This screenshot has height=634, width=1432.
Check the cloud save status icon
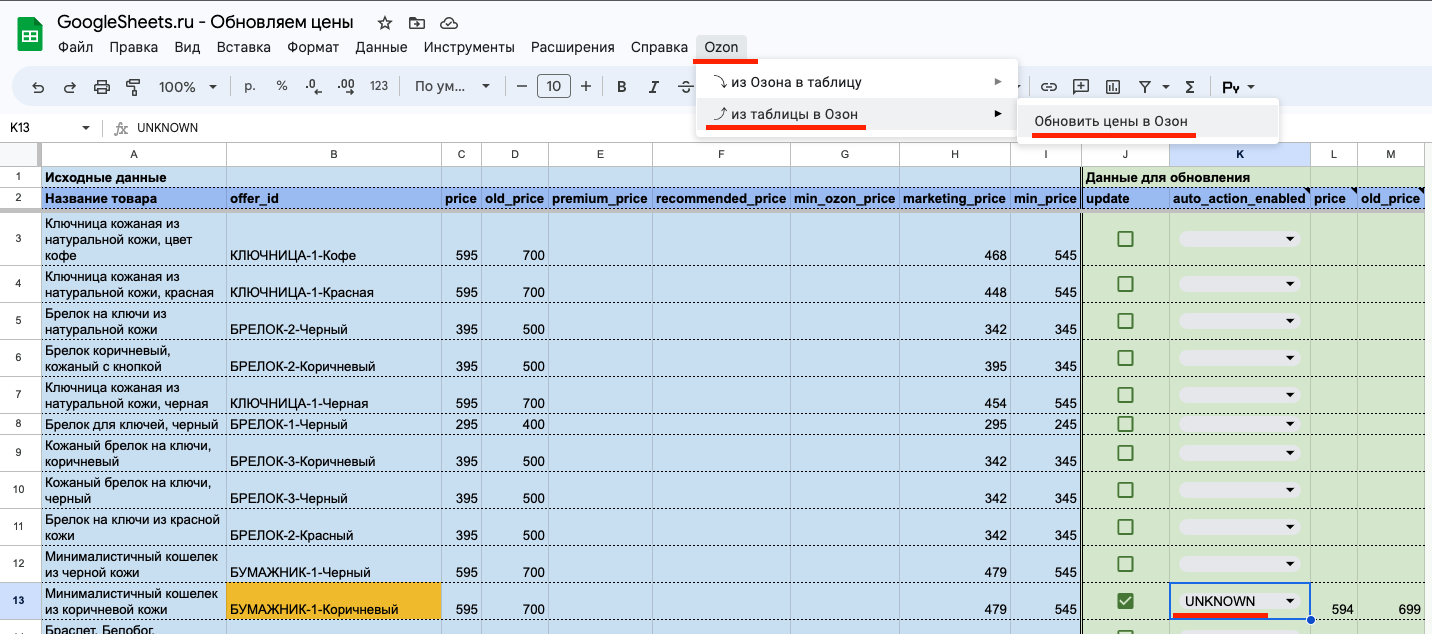(449, 22)
